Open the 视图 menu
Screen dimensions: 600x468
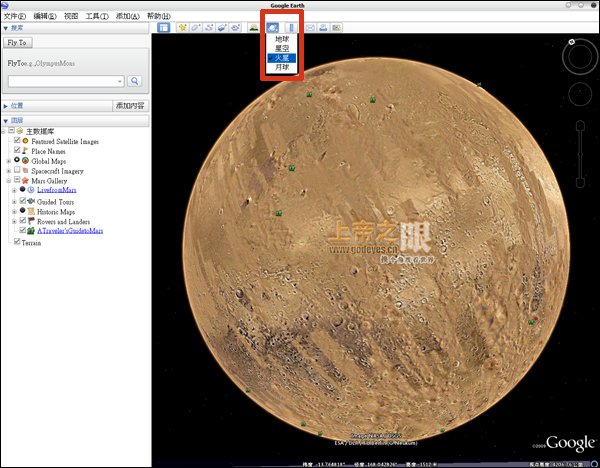click(71, 16)
